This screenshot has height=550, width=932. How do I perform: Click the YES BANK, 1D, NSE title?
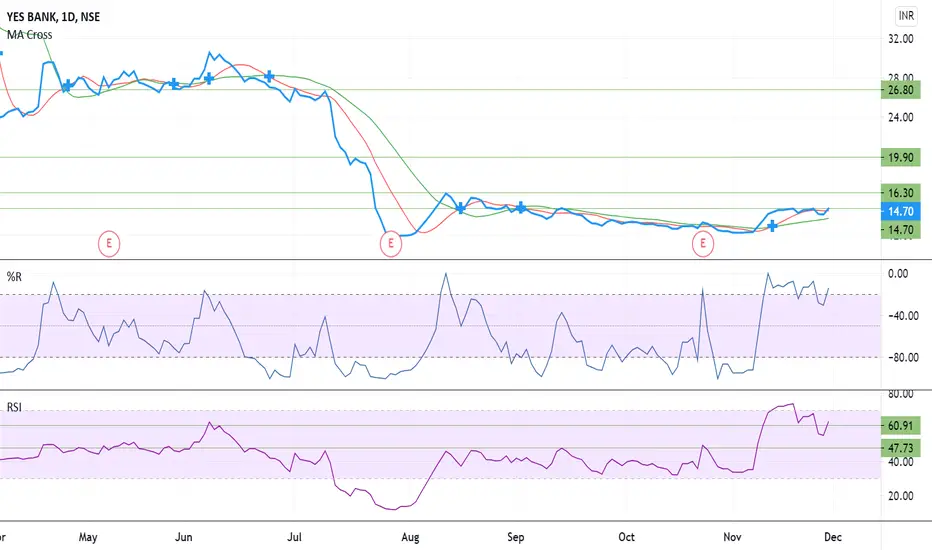pyautogui.click(x=53, y=17)
